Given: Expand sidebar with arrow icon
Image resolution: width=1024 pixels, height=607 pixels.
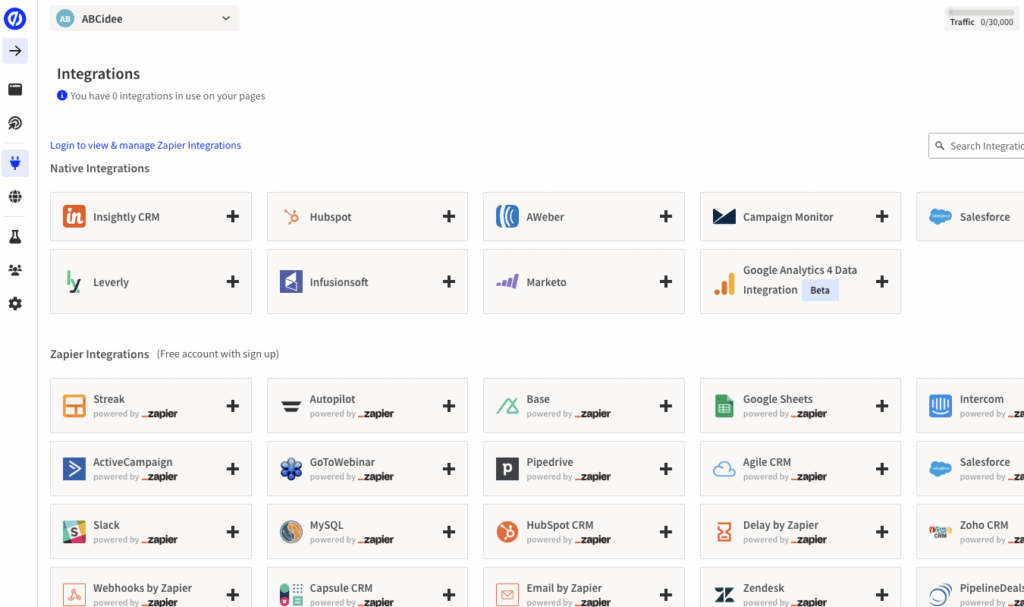Looking at the screenshot, I should [x=15, y=51].
